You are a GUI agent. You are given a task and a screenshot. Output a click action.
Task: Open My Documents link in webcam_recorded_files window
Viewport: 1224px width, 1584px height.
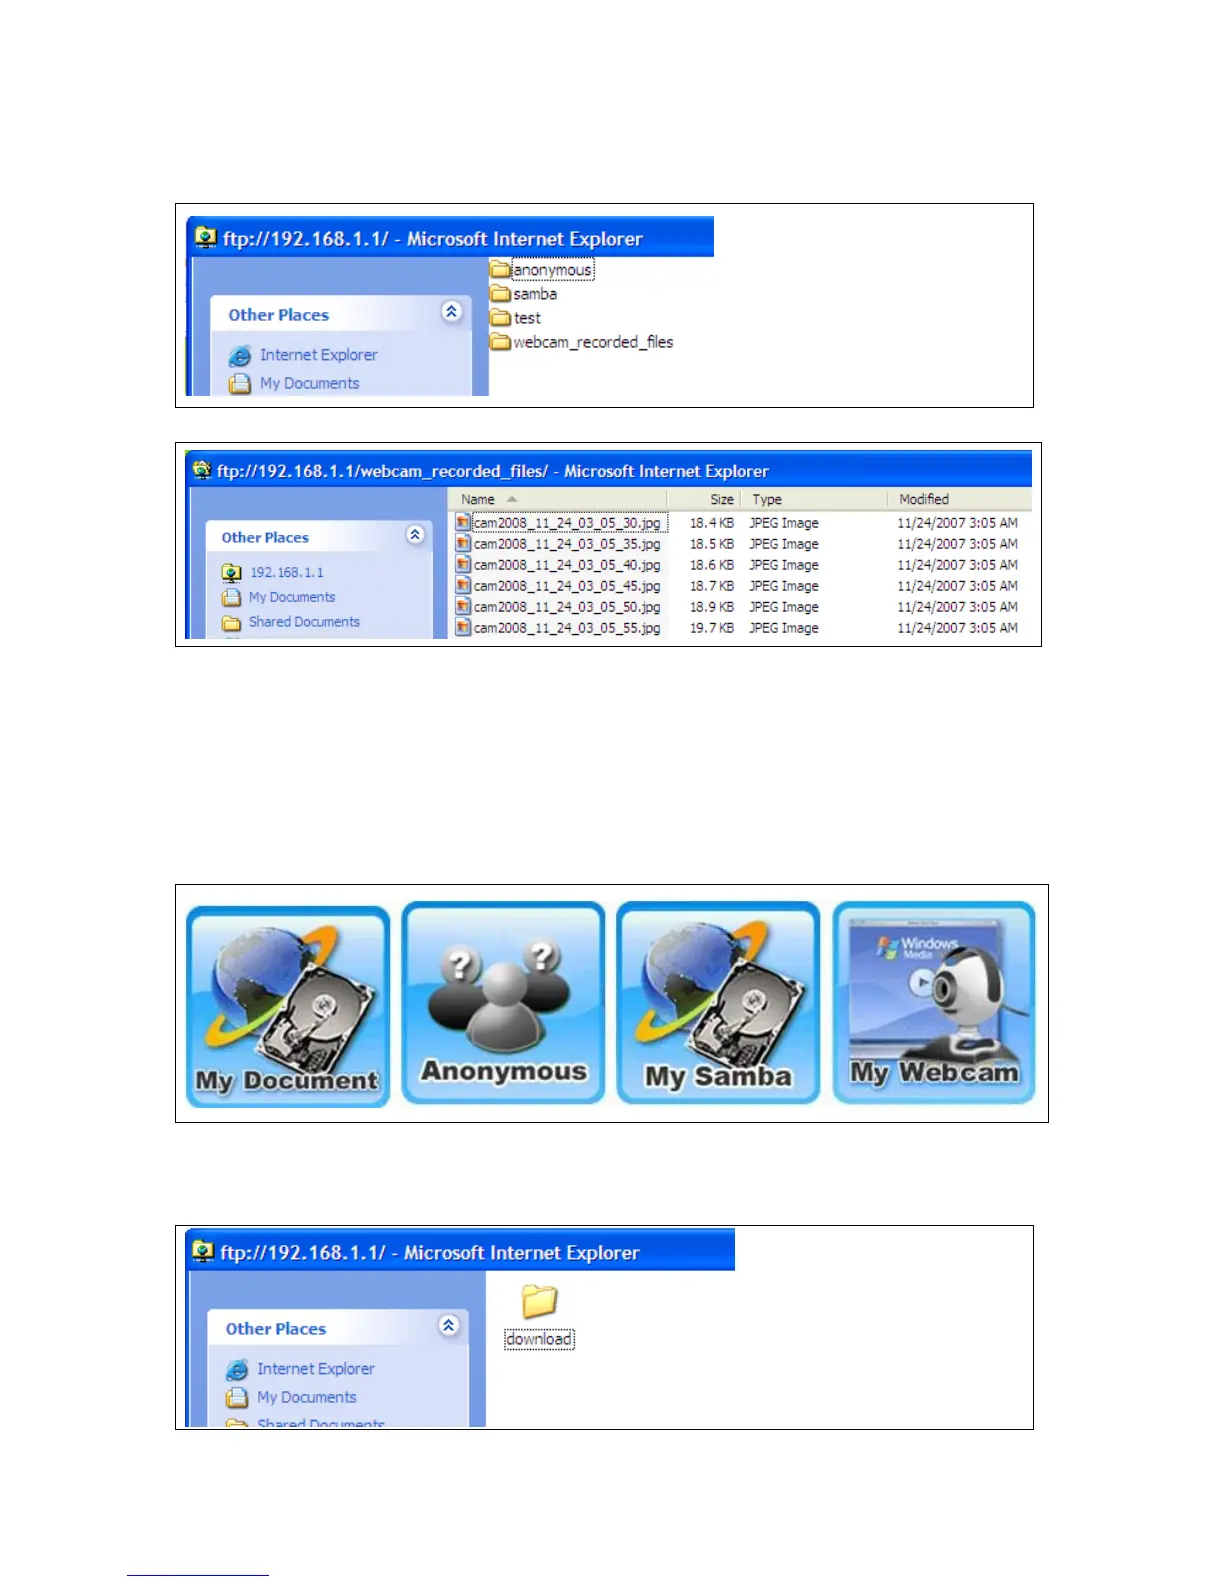[x=292, y=597]
